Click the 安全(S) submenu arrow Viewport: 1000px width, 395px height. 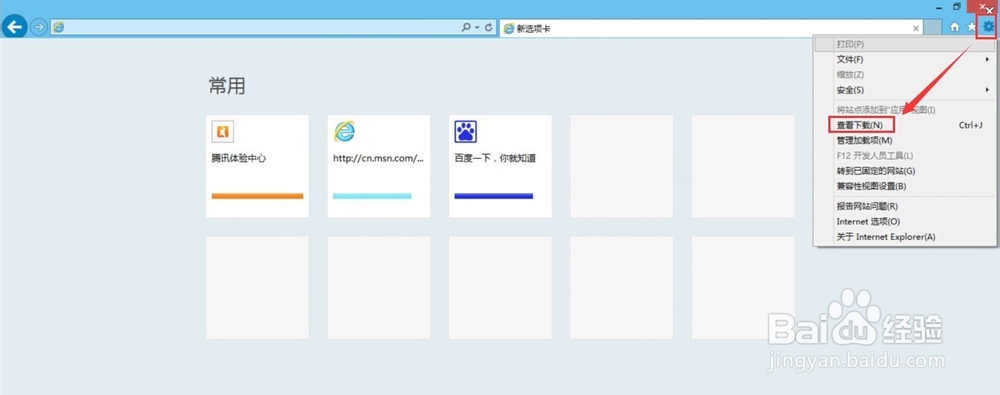tap(987, 90)
